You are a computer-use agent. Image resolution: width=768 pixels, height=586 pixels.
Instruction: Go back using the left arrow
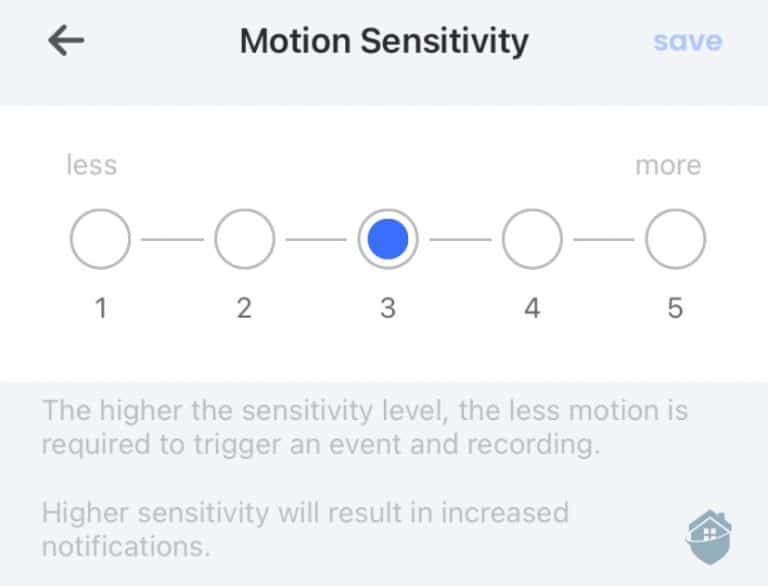(66, 41)
